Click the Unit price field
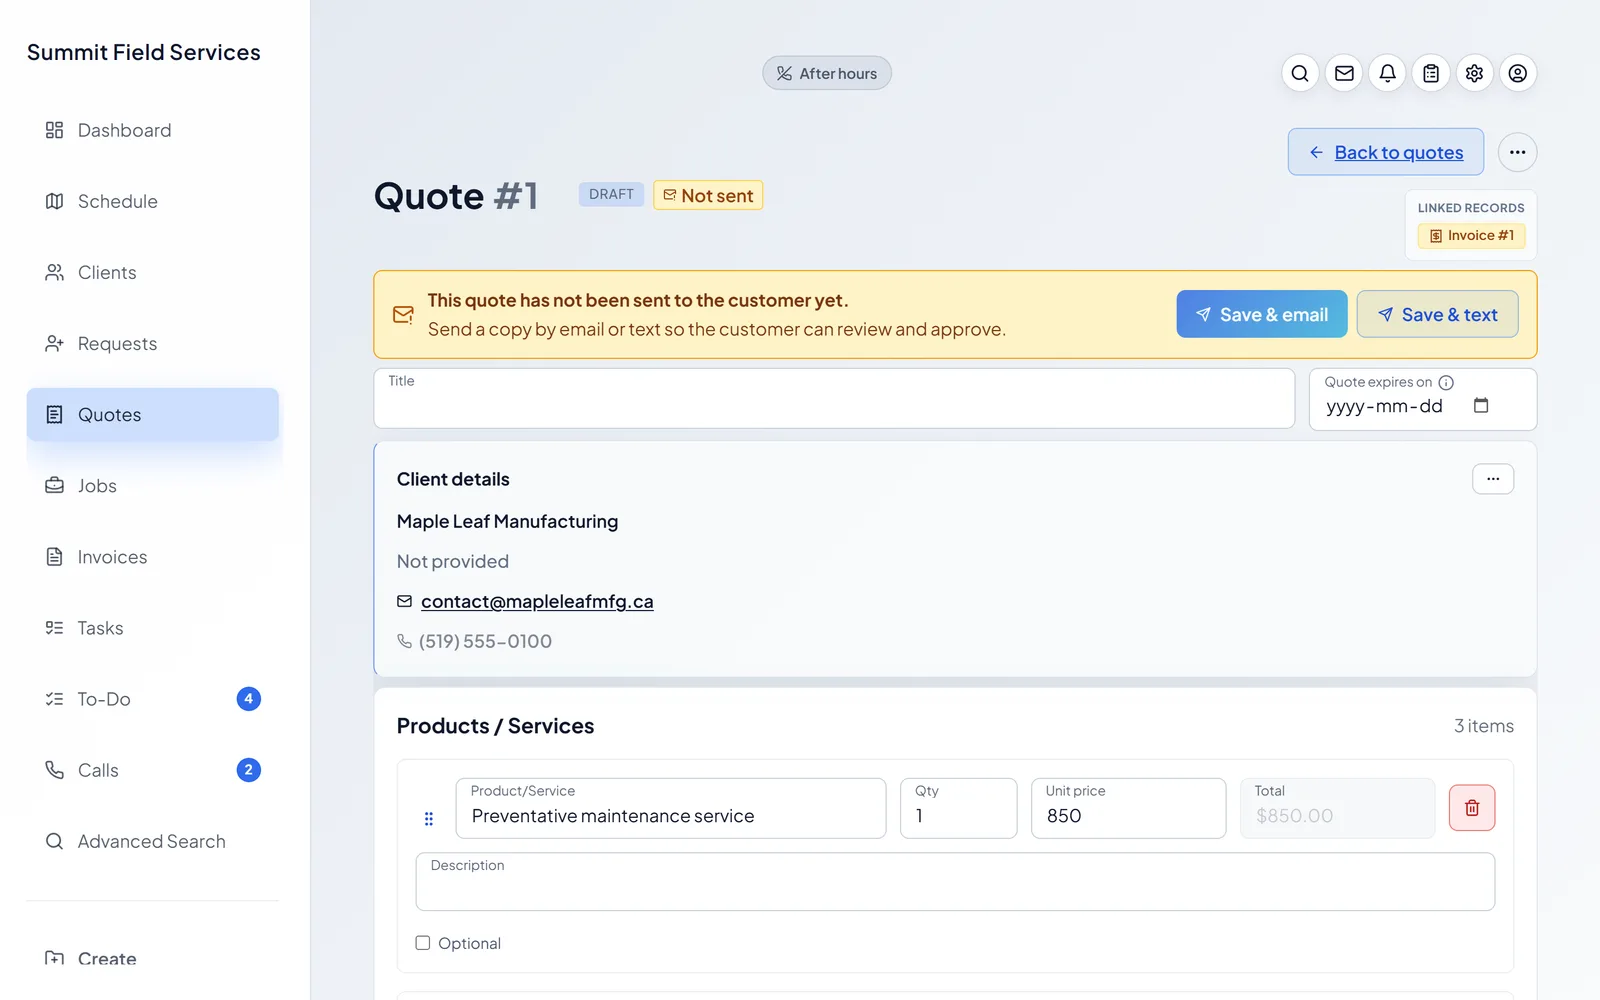 1128,808
